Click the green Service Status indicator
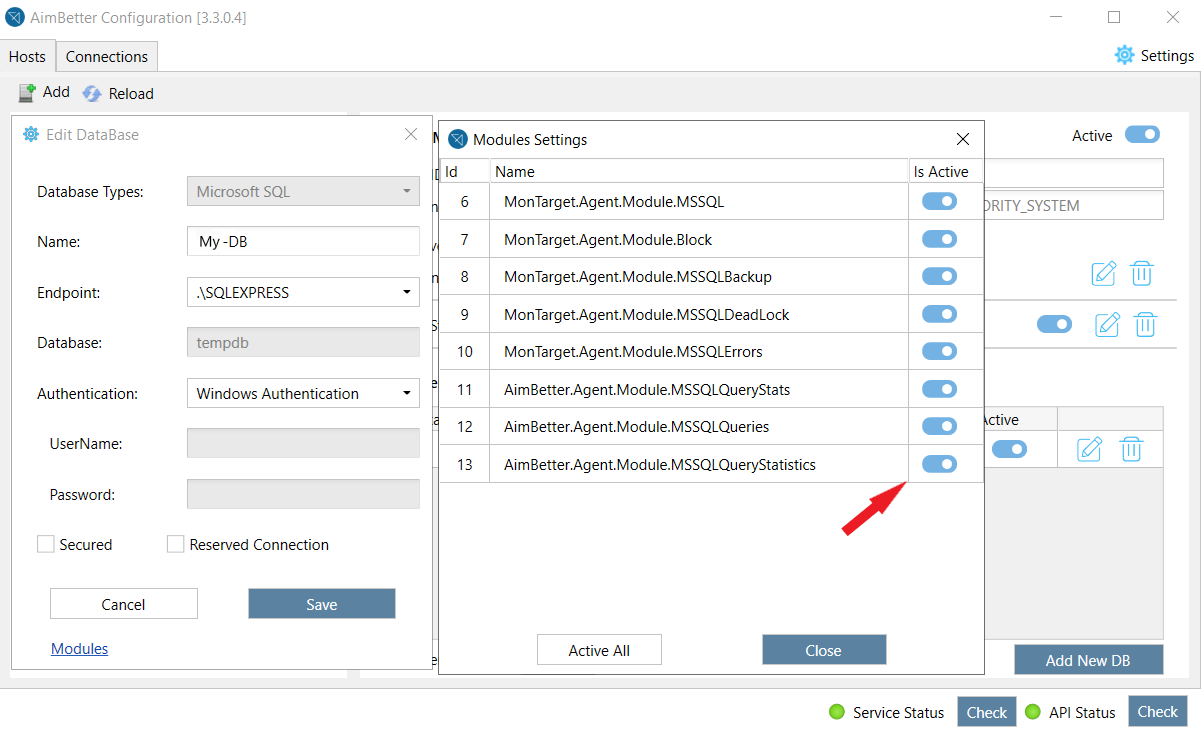This screenshot has height=738, width=1201. [x=837, y=712]
